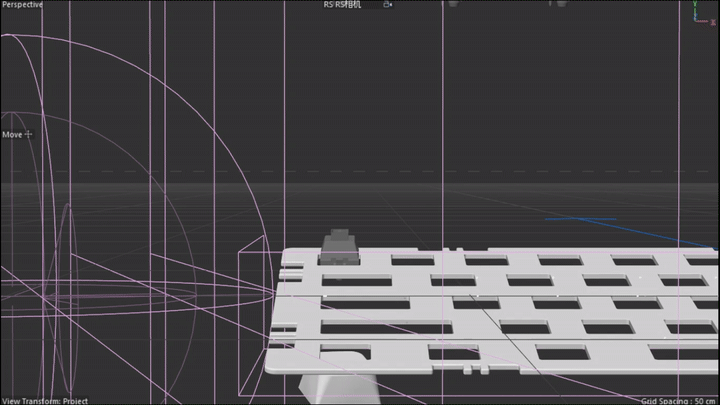Click the camera icon beside the RS camera label
Image resolution: width=720 pixels, height=405 pixels.
click(388, 5)
